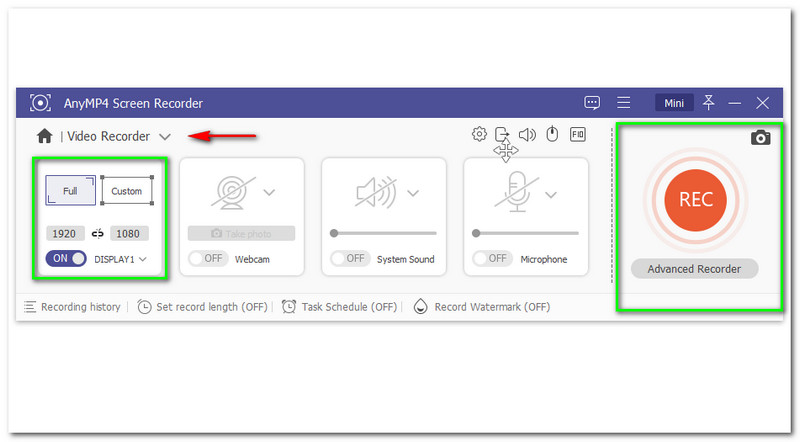The image size is (800, 442).
Task: Open Advanced Recorder
Action: pos(694,269)
